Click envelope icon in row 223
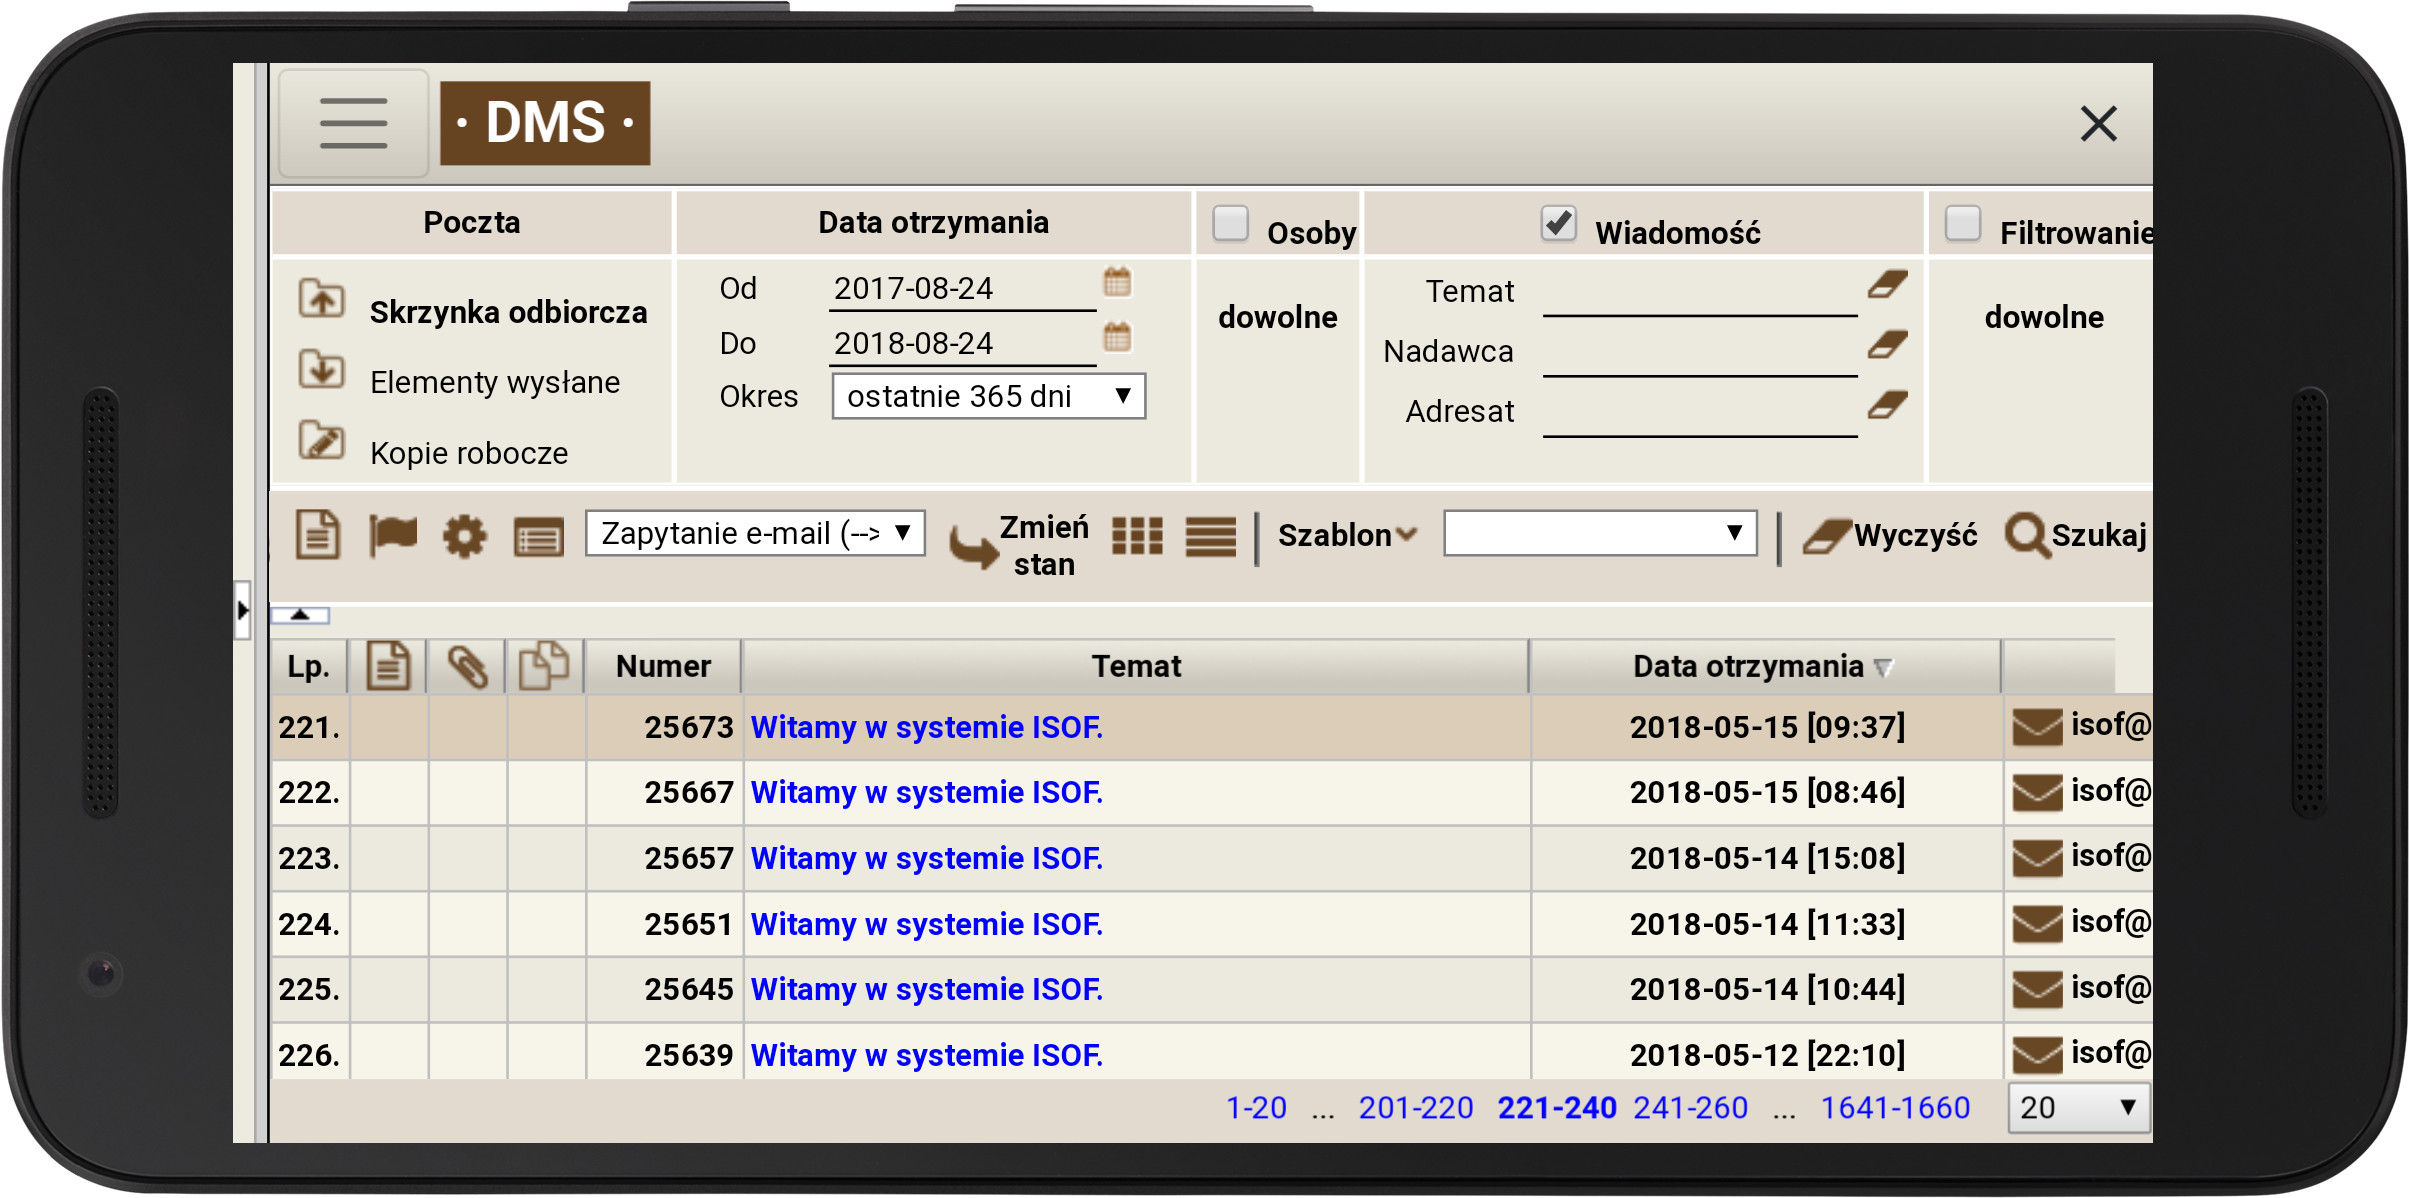This screenshot has width=2409, height=1198. pos(2036,858)
